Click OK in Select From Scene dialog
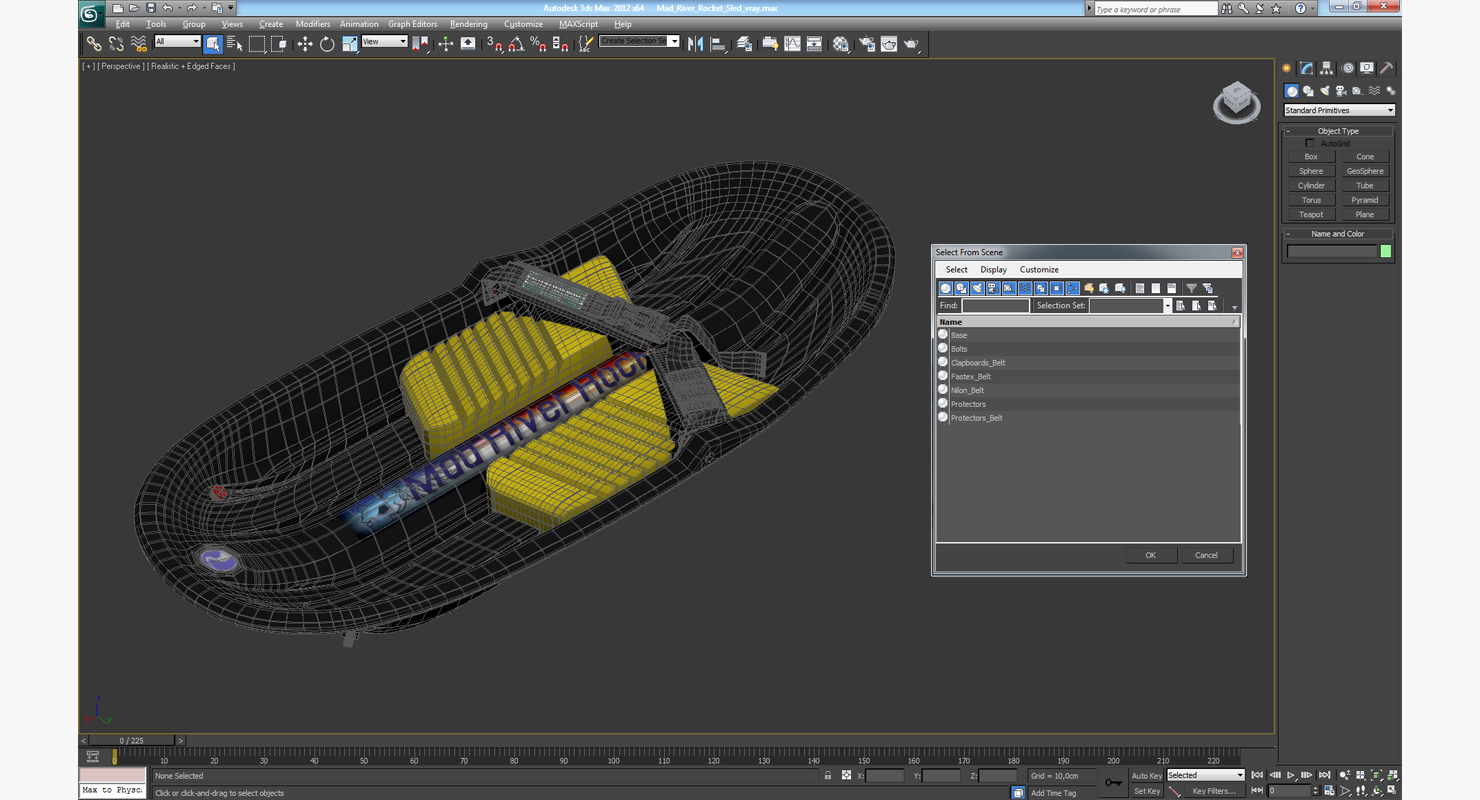Image resolution: width=1480 pixels, height=800 pixels. tap(1150, 555)
